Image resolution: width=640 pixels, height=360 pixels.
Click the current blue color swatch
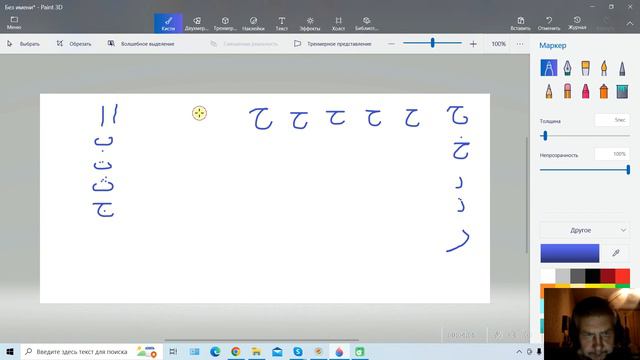coord(570,253)
